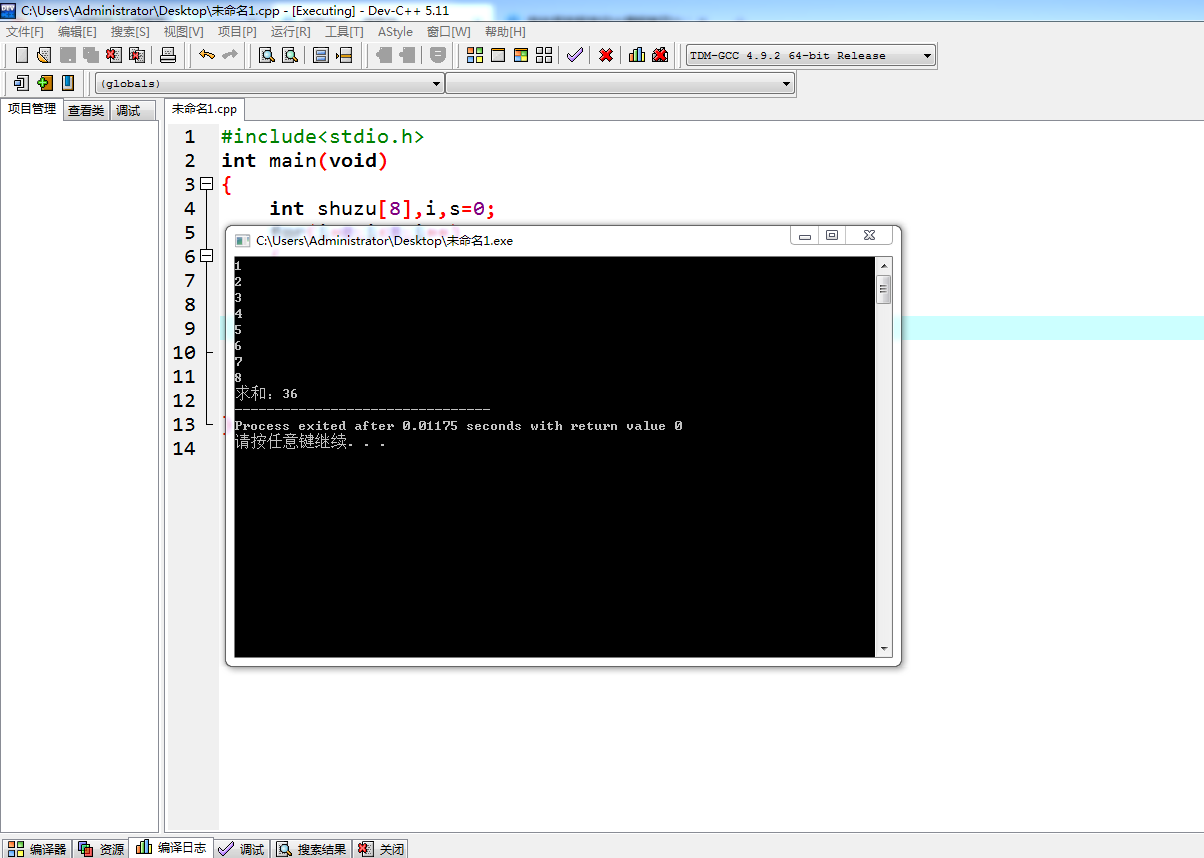Switch to the 查看类 side tab
Screen dimensions: 1204x858
pyautogui.click(x=86, y=111)
